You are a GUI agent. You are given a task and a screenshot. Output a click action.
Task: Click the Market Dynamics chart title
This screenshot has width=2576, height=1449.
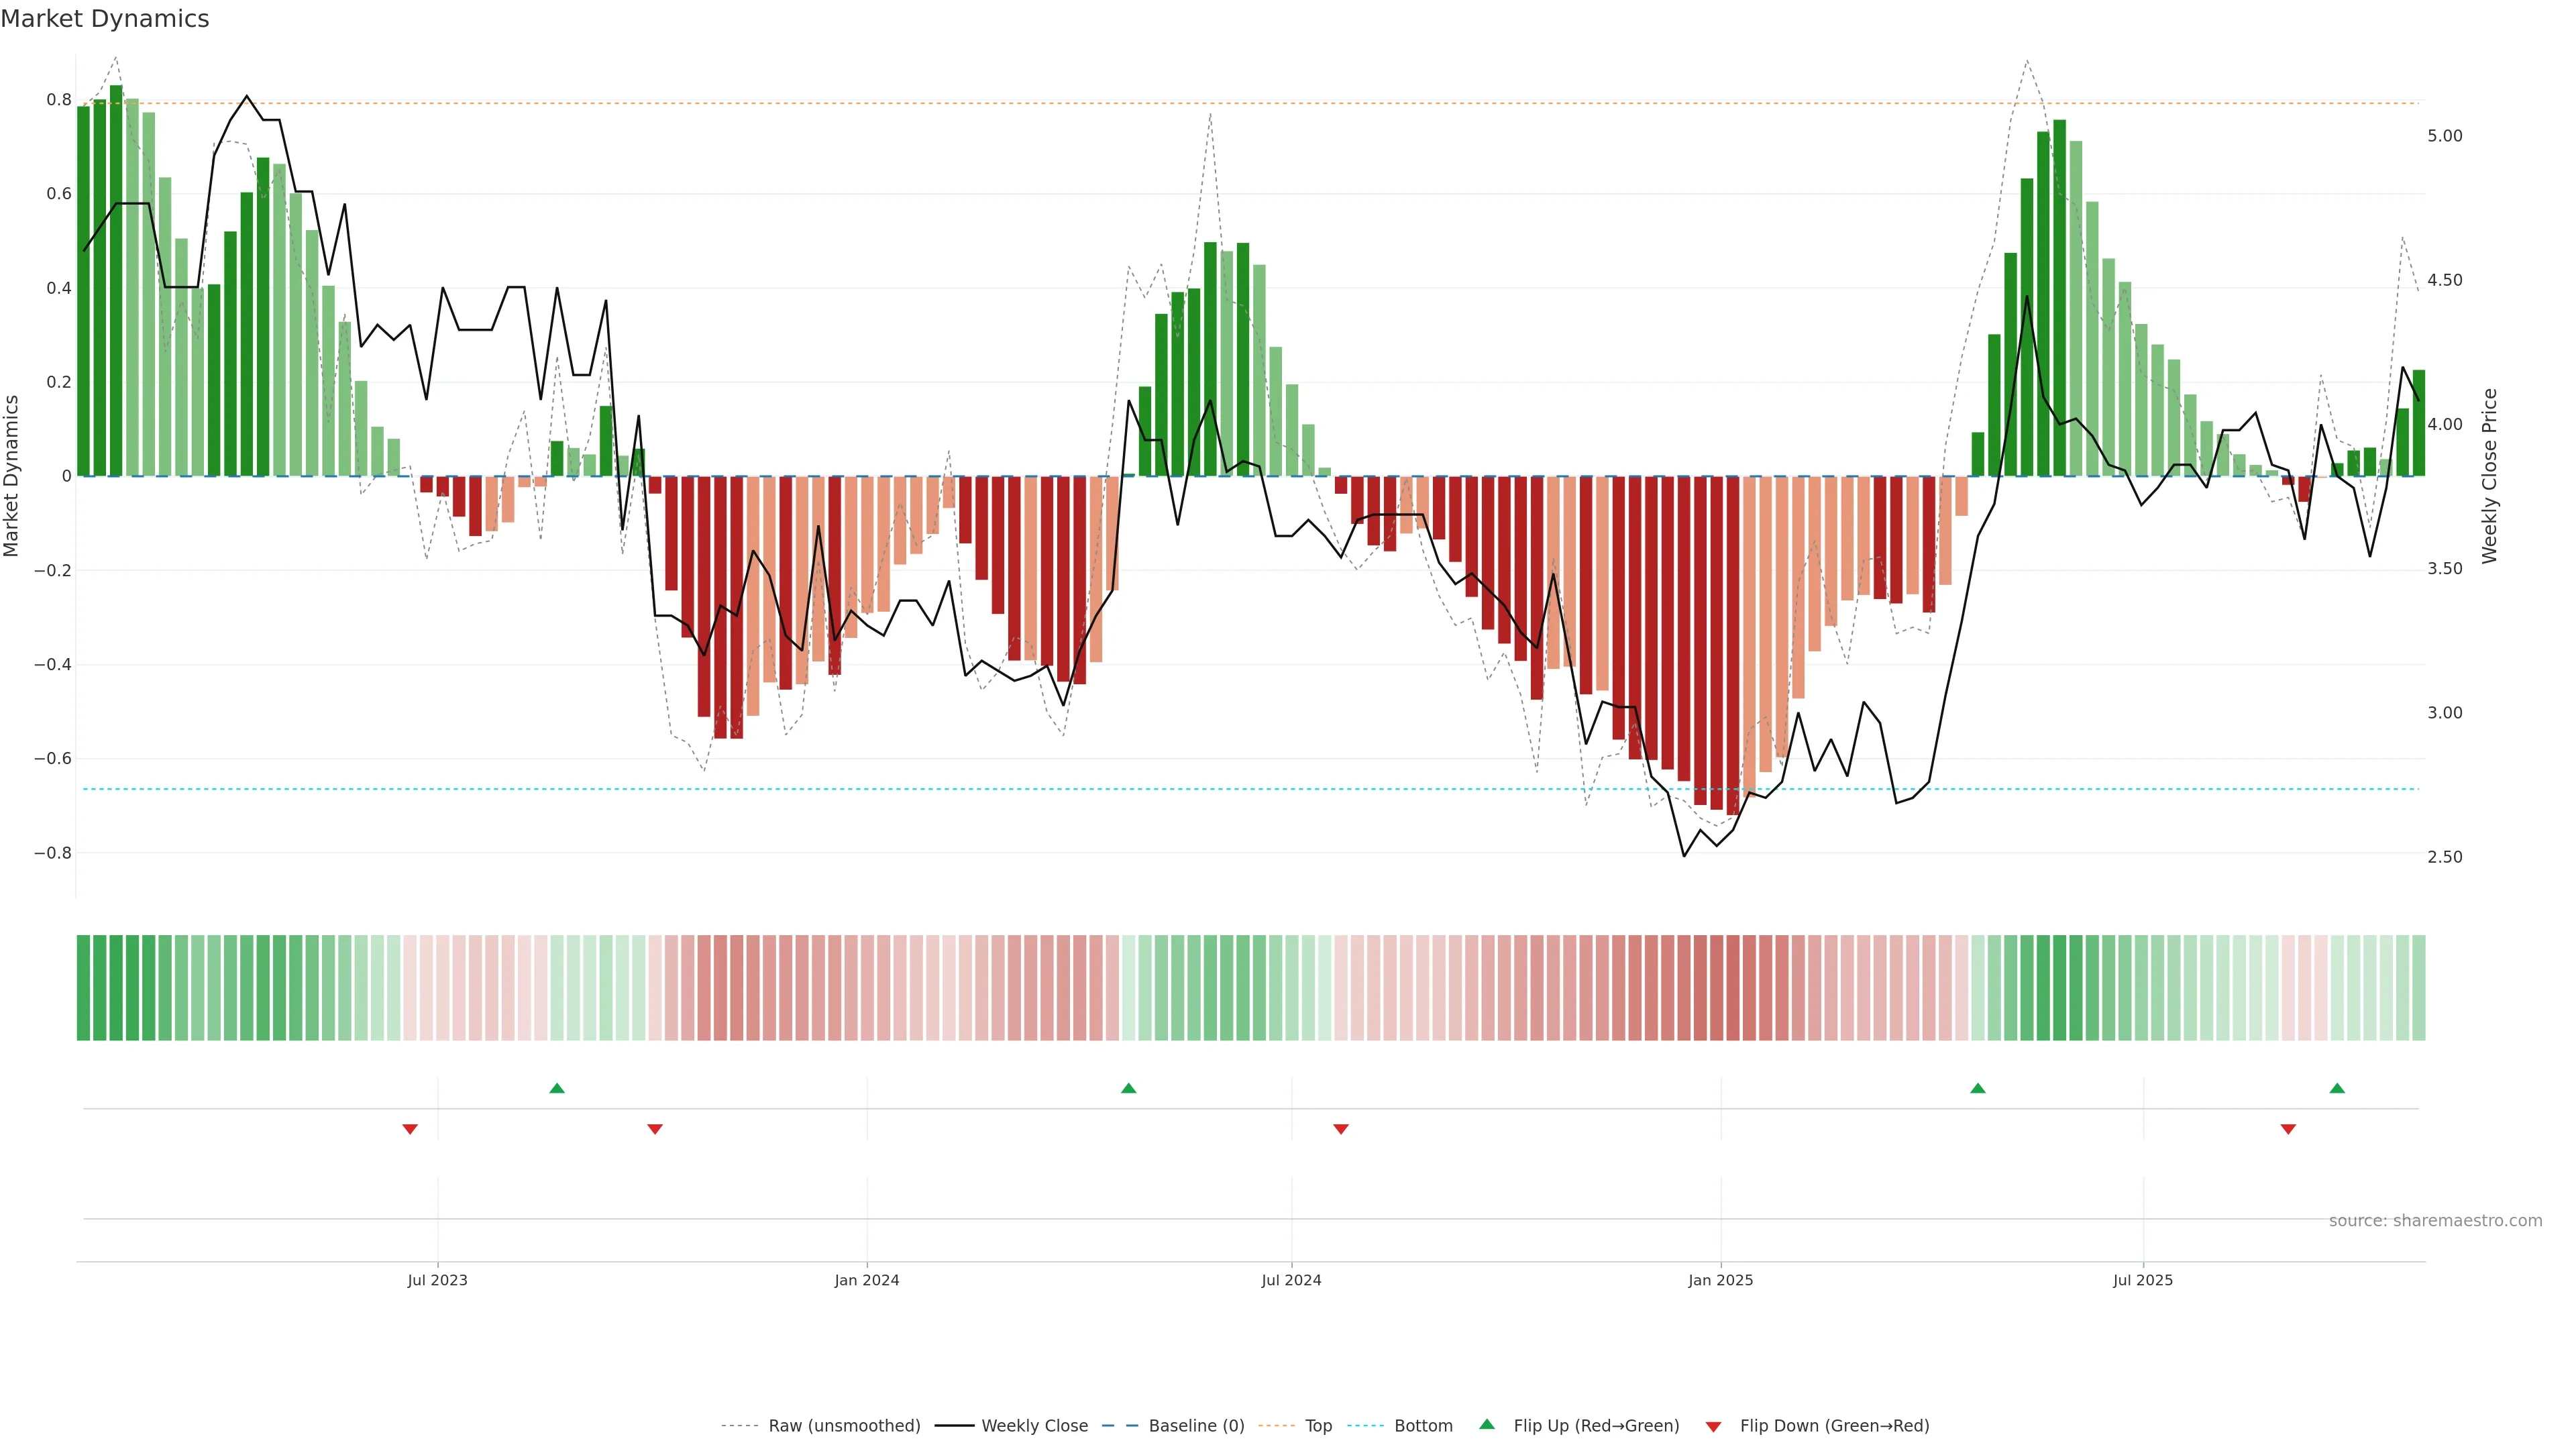(105, 19)
